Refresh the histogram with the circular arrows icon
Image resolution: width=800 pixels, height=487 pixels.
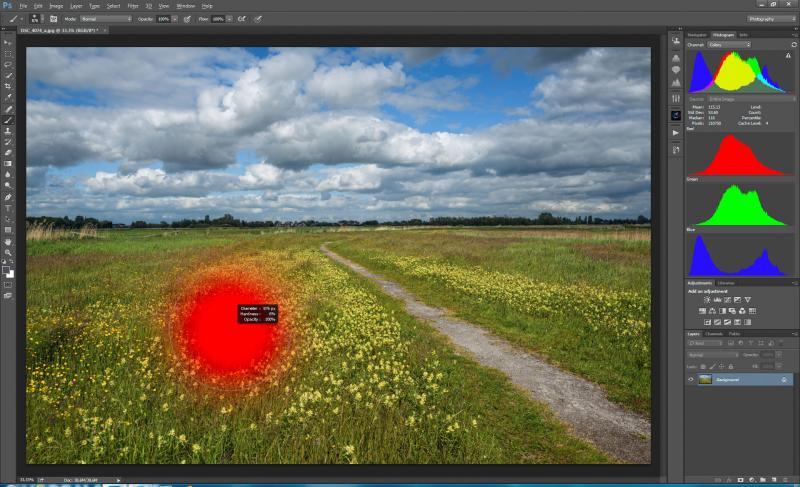pyautogui.click(x=793, y=45)
